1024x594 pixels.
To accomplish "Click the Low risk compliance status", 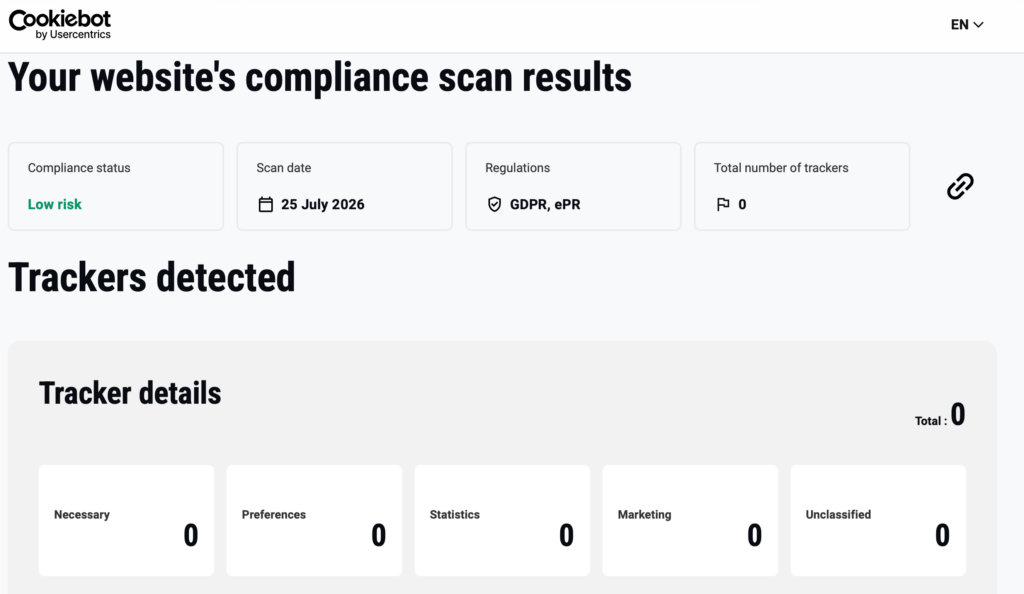I will pyautogui.click(x=55, y=204).
